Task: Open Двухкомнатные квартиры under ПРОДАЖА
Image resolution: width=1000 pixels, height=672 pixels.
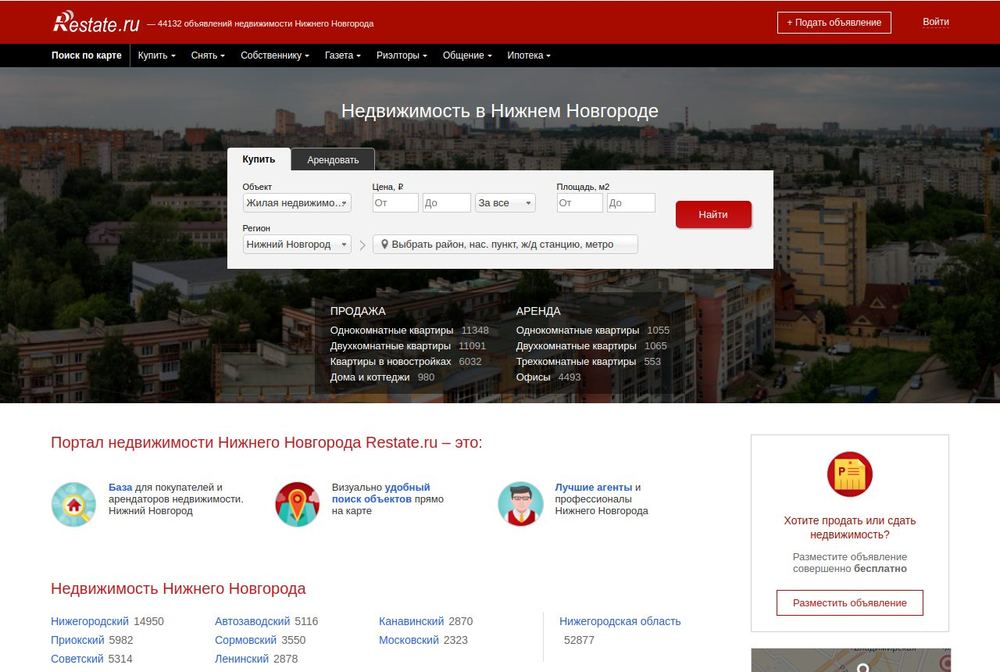Action: [390, 346]
